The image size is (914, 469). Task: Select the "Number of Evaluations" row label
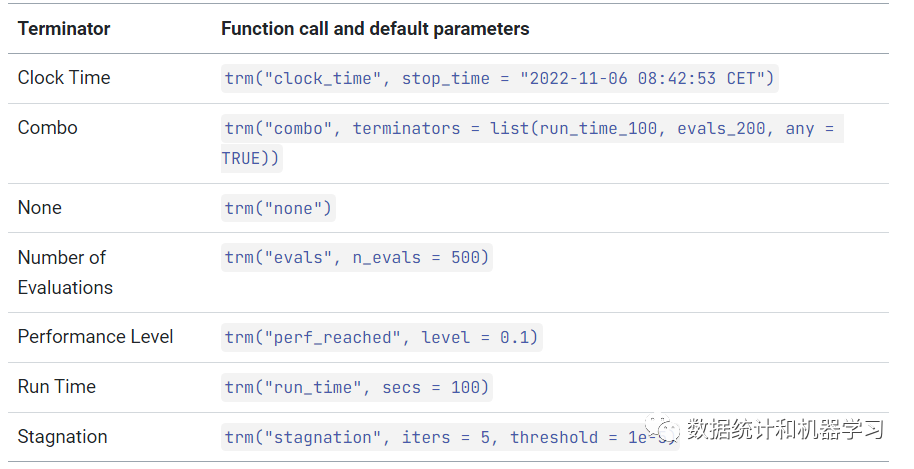tap(65, 272)
